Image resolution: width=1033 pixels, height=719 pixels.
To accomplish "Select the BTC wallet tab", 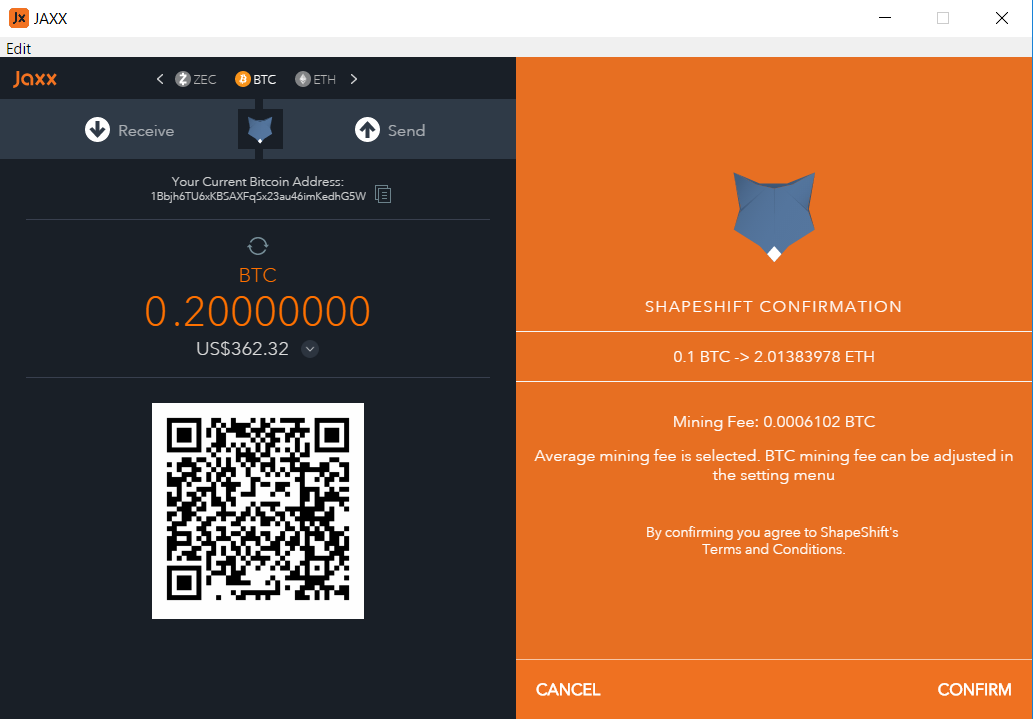I will [256, 79].
